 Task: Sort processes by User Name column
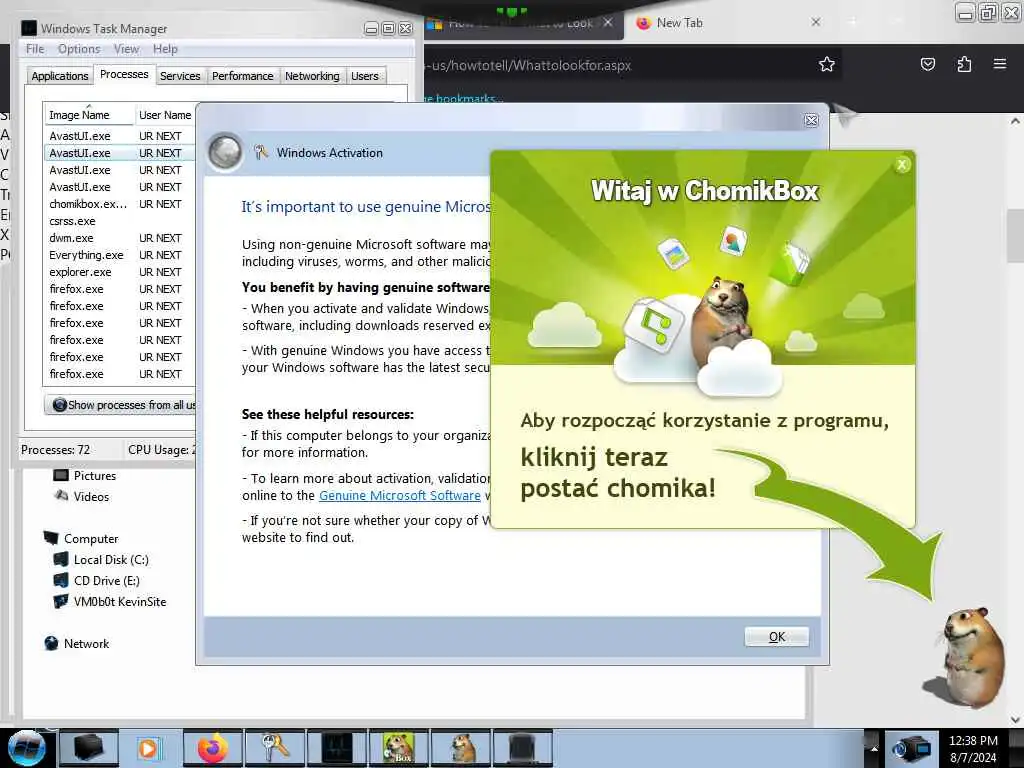pos(165,115)
